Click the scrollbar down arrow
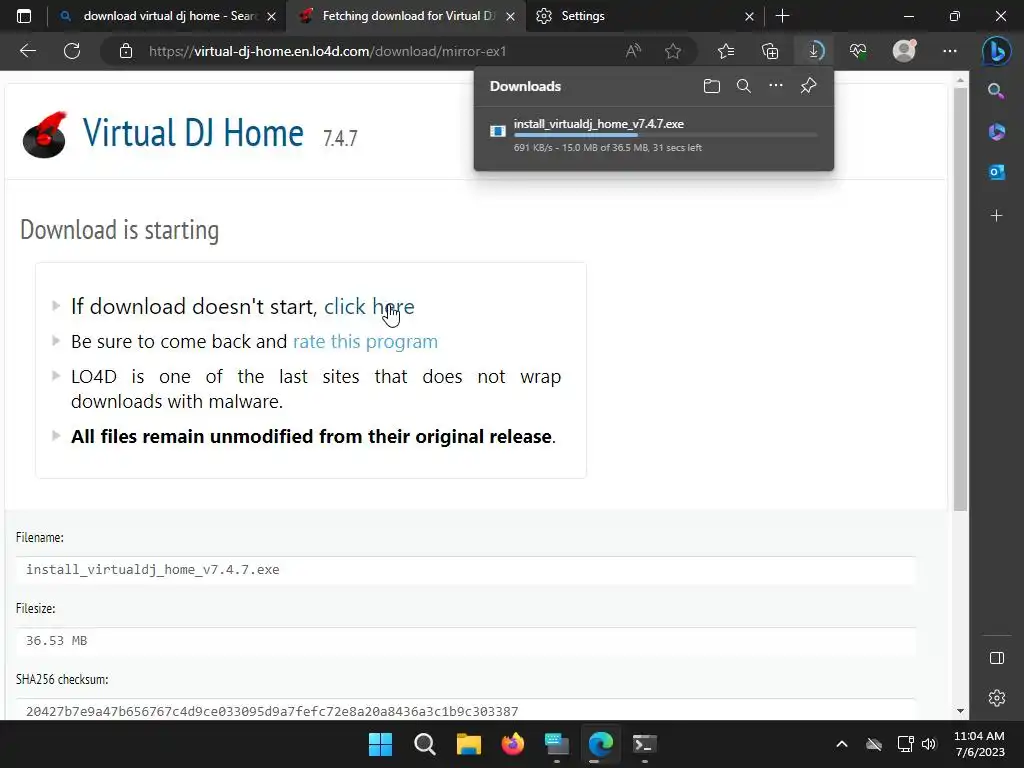This screenshot has width=1024, height=768. coord(960,711)
